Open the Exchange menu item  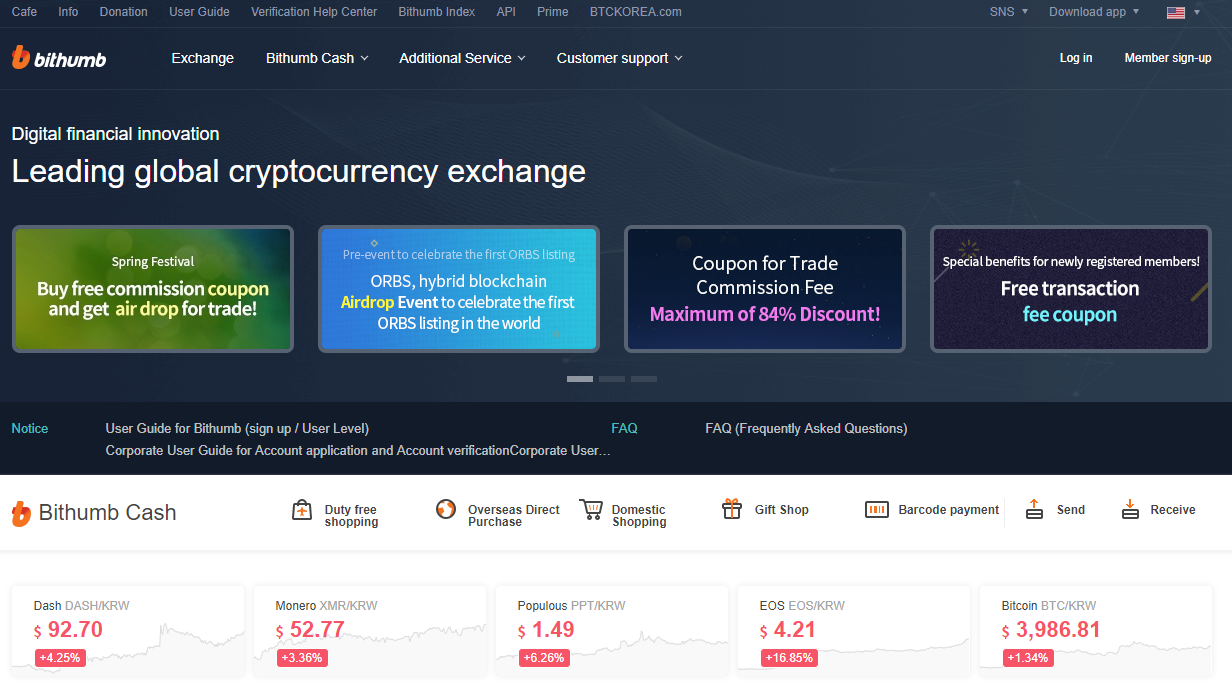202,58
